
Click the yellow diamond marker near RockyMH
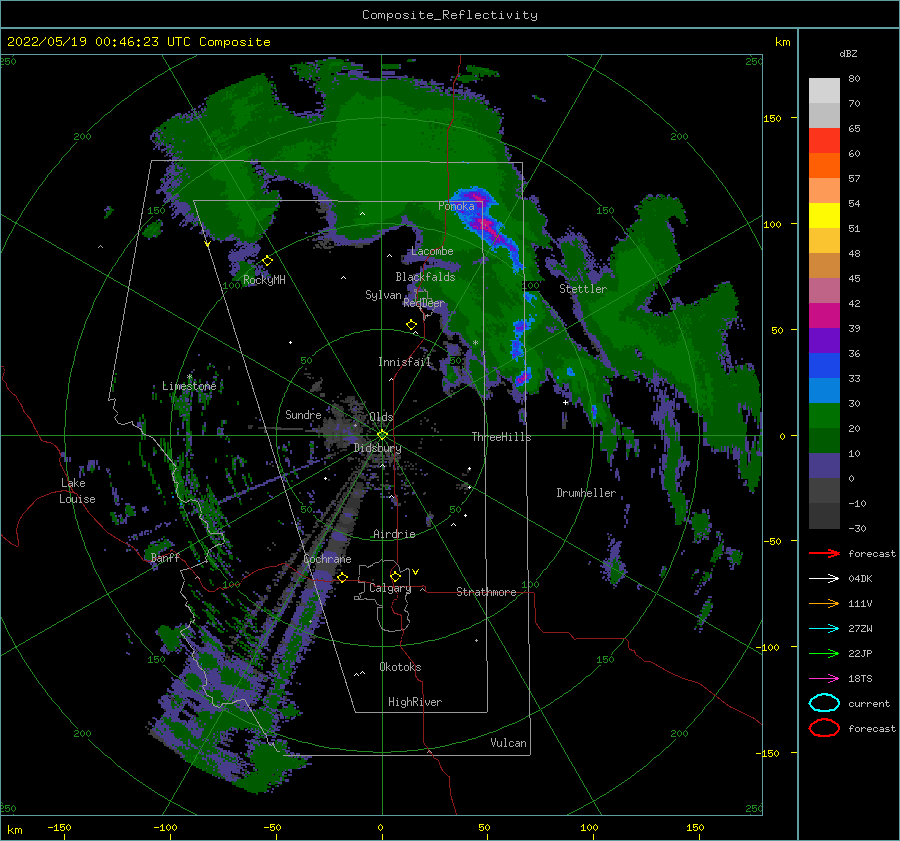point(267,261)
